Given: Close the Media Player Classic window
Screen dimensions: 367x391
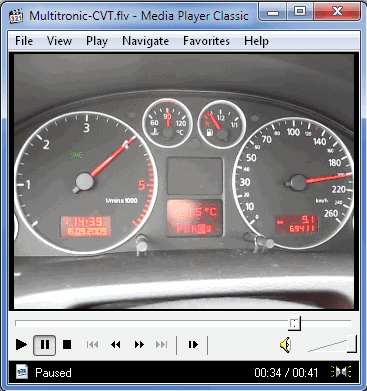Looking at the screenshot, I should [x=337, y=12].
